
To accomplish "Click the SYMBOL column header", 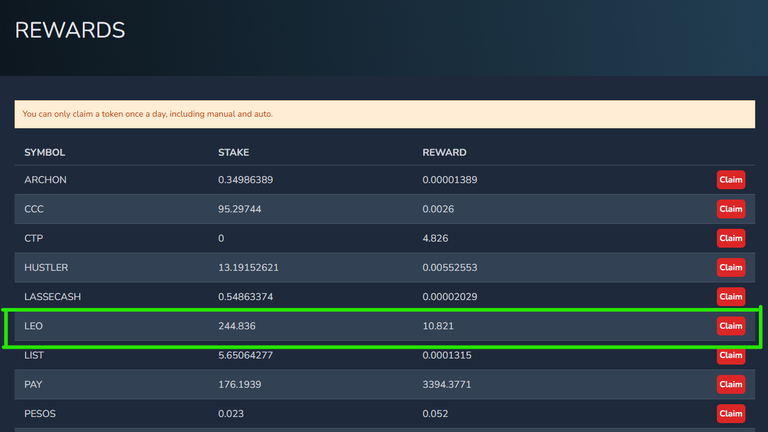I will point(45,152).
